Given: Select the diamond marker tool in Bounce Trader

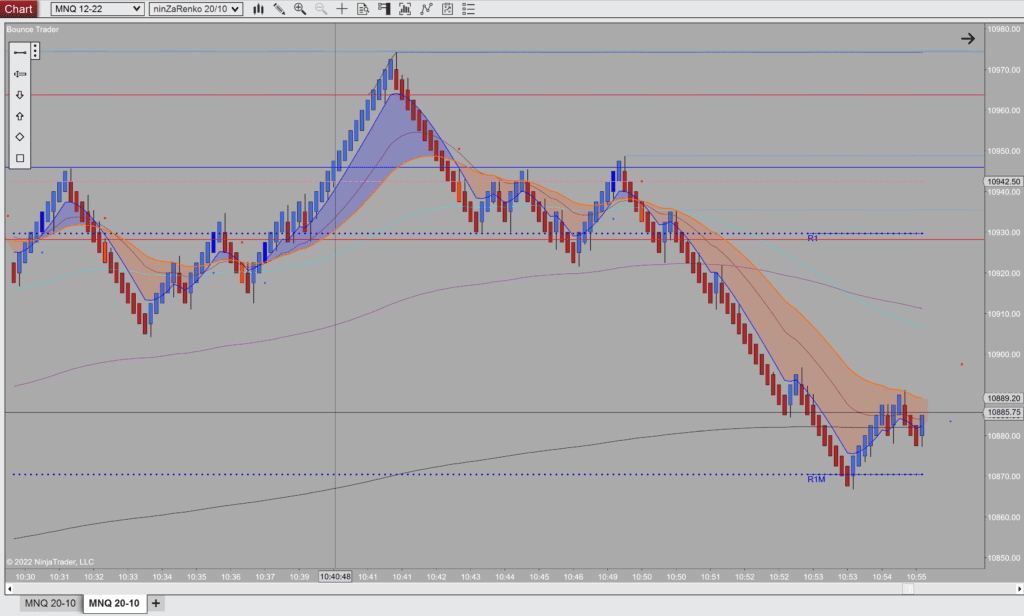Looking at the screenshot, I should pos(19,136).
